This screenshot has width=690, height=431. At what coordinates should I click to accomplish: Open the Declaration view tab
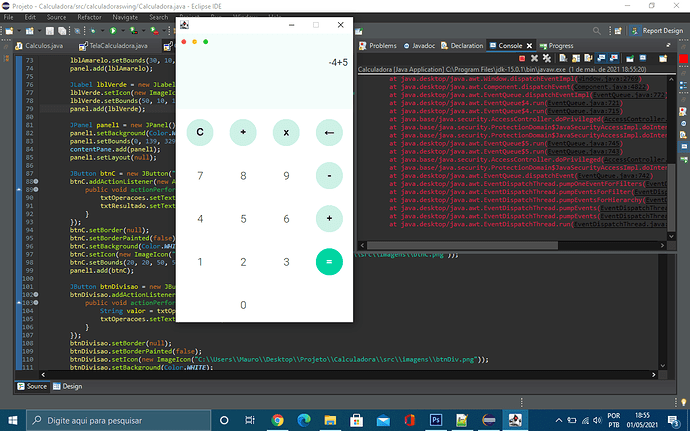[x=462, y=46]
